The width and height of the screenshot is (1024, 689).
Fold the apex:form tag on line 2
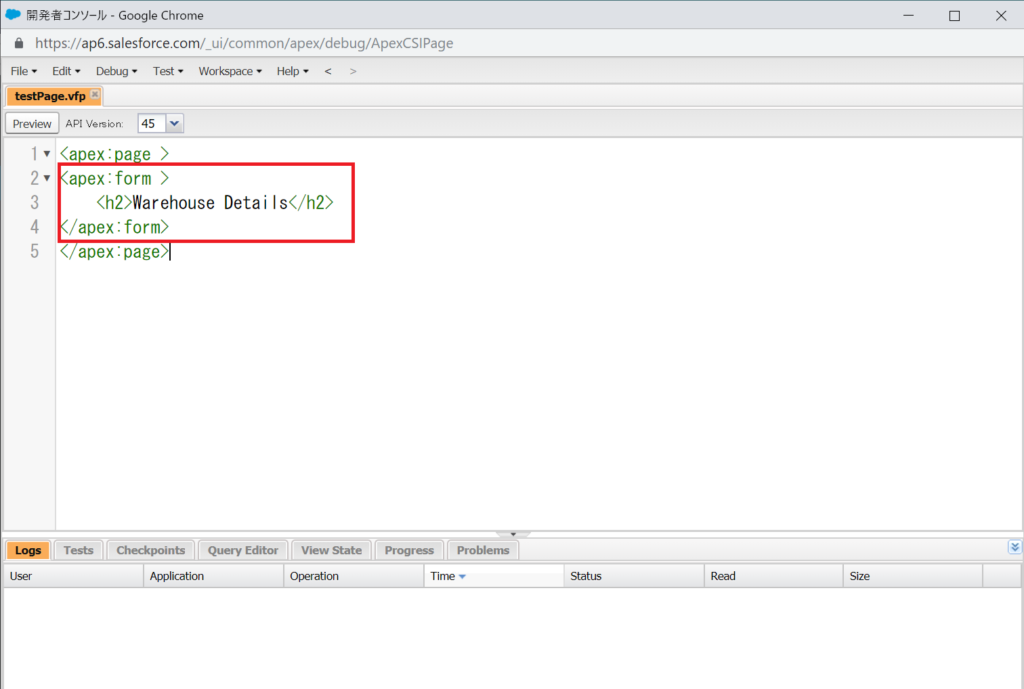click(47, 179)
